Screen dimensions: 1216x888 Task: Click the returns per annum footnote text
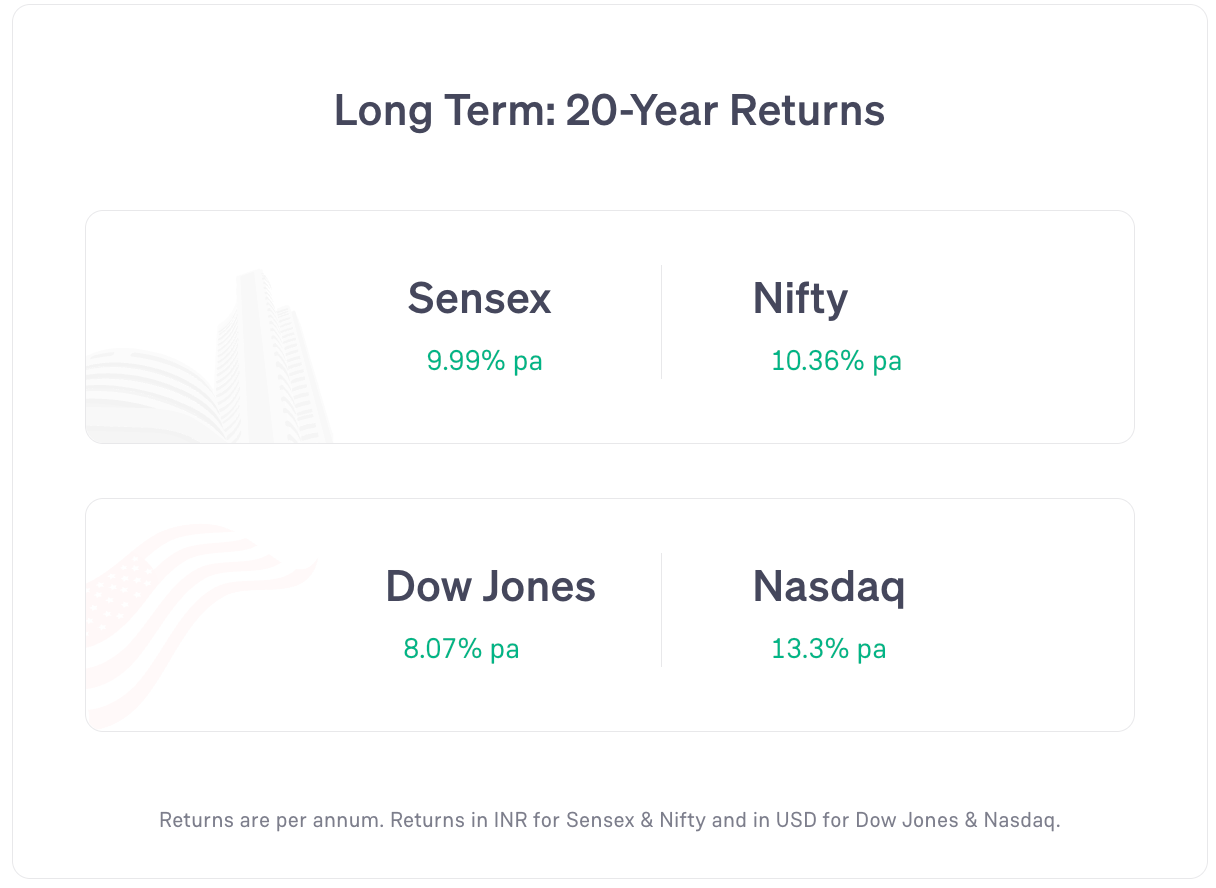tap(609, 821)
